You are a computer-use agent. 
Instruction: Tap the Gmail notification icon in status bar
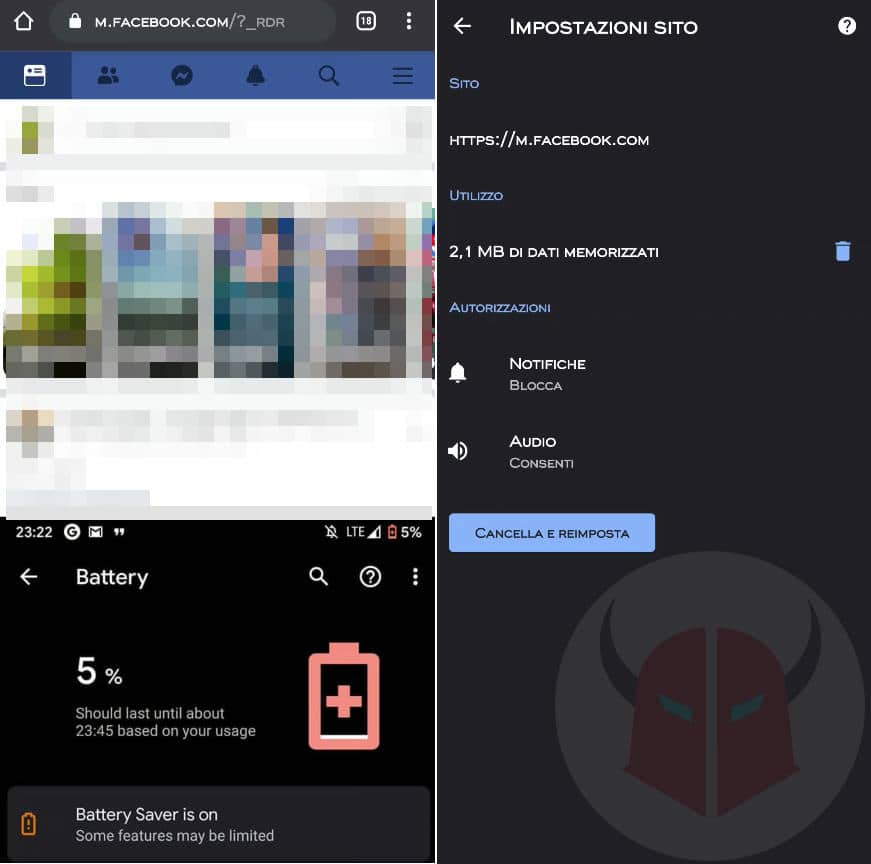click(x=96, y=532)
